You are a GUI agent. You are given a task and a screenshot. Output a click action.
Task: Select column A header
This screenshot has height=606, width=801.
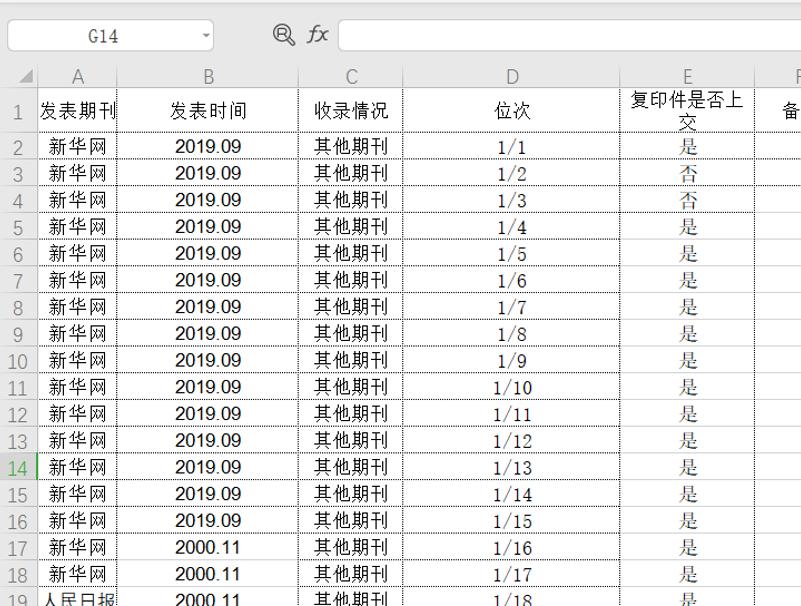78,75
